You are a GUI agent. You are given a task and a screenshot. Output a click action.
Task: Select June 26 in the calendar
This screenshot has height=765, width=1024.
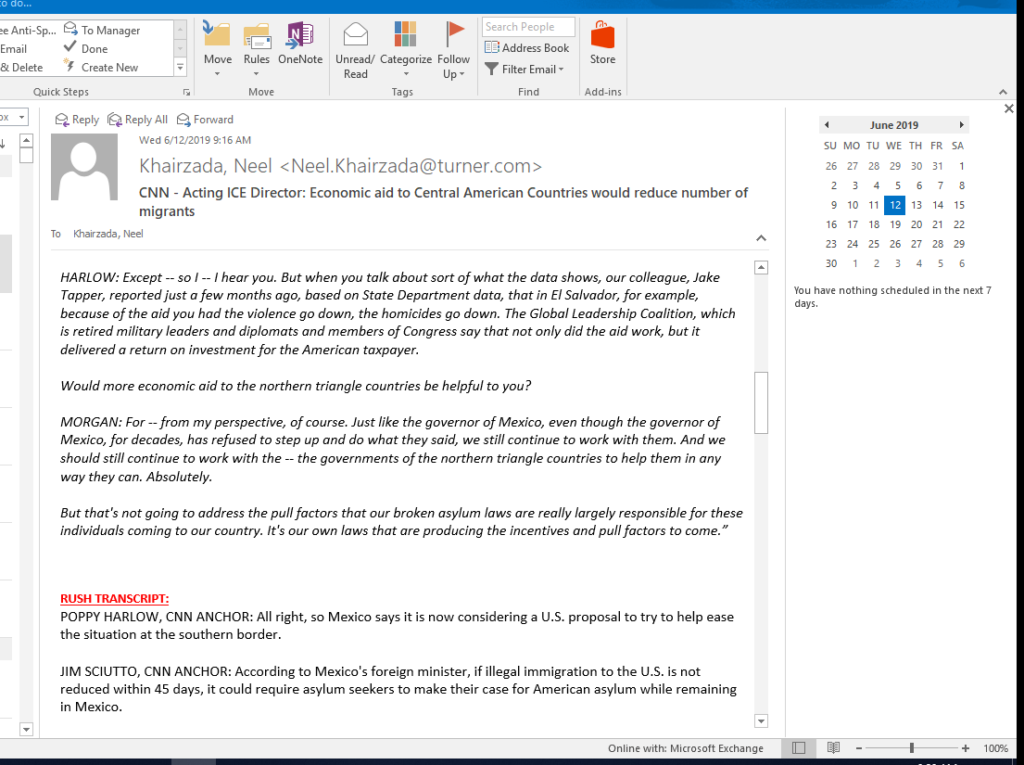click(x=895, y=244)
